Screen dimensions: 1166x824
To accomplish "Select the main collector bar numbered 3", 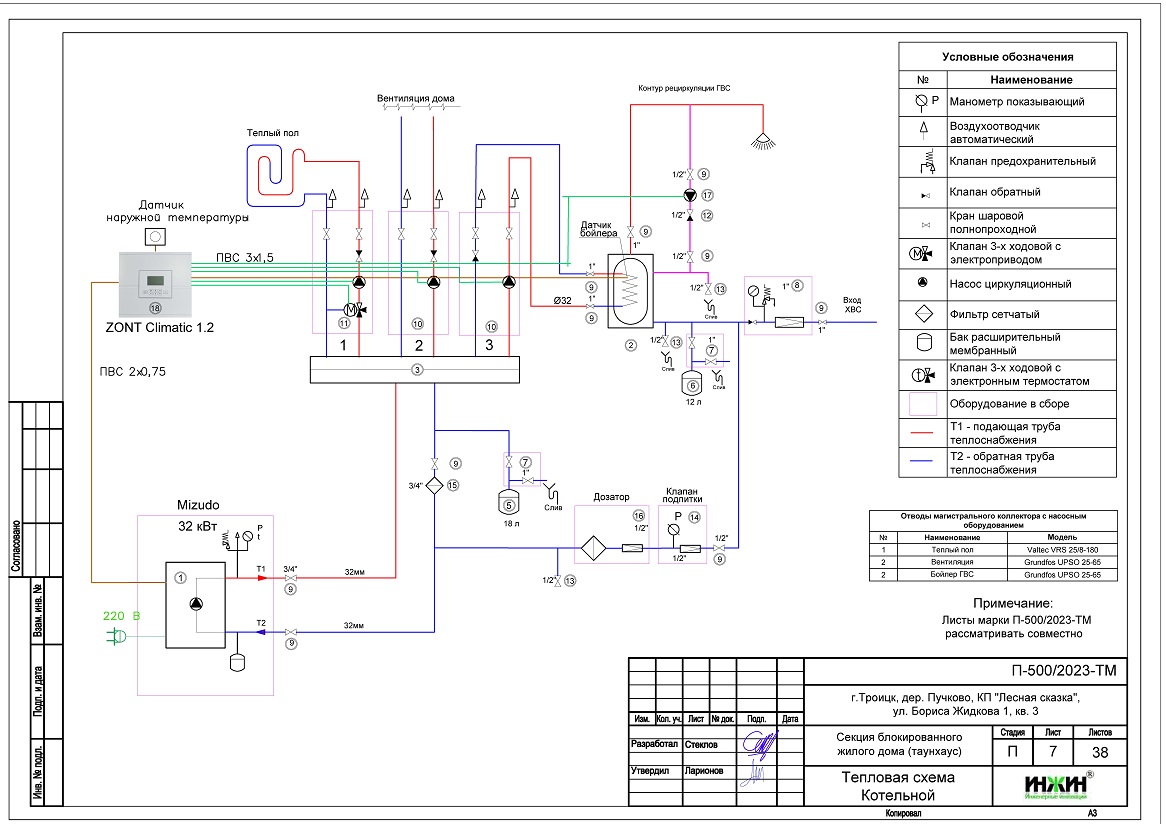I will [x=414, y=370].
